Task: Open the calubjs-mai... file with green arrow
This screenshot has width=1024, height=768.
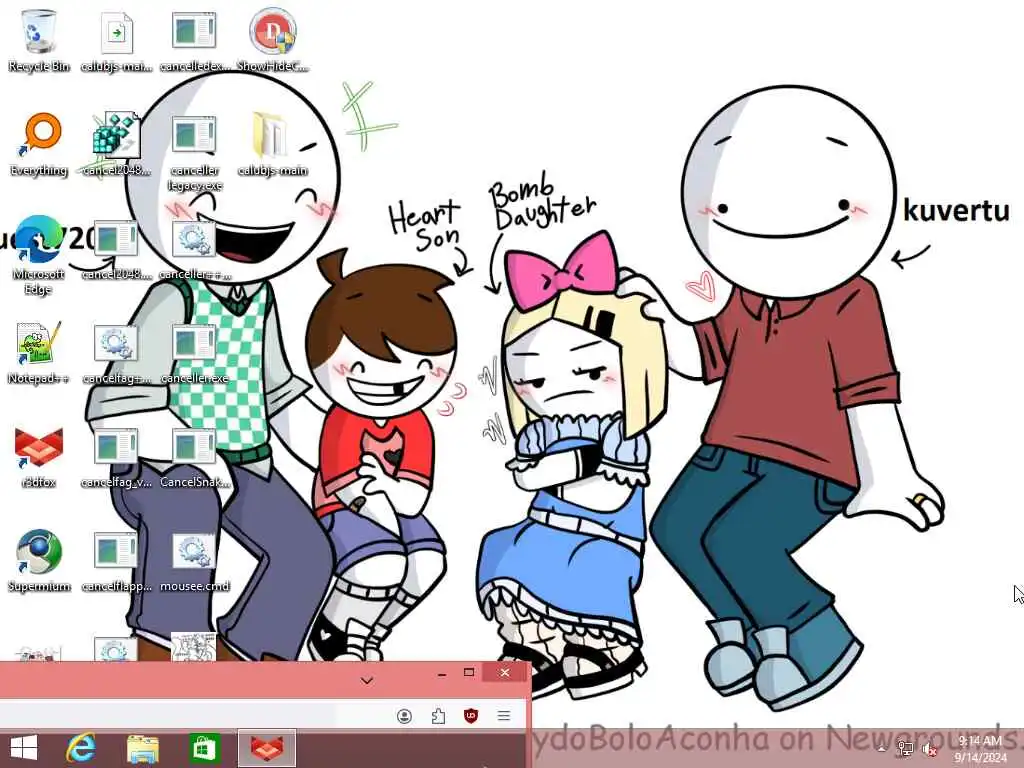Action: pyautogui.click(x=116, y=39)
